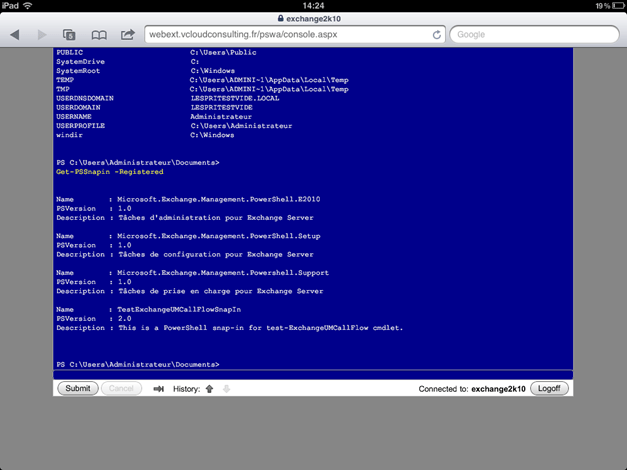Open the Safari tabs/pages view

70,35
